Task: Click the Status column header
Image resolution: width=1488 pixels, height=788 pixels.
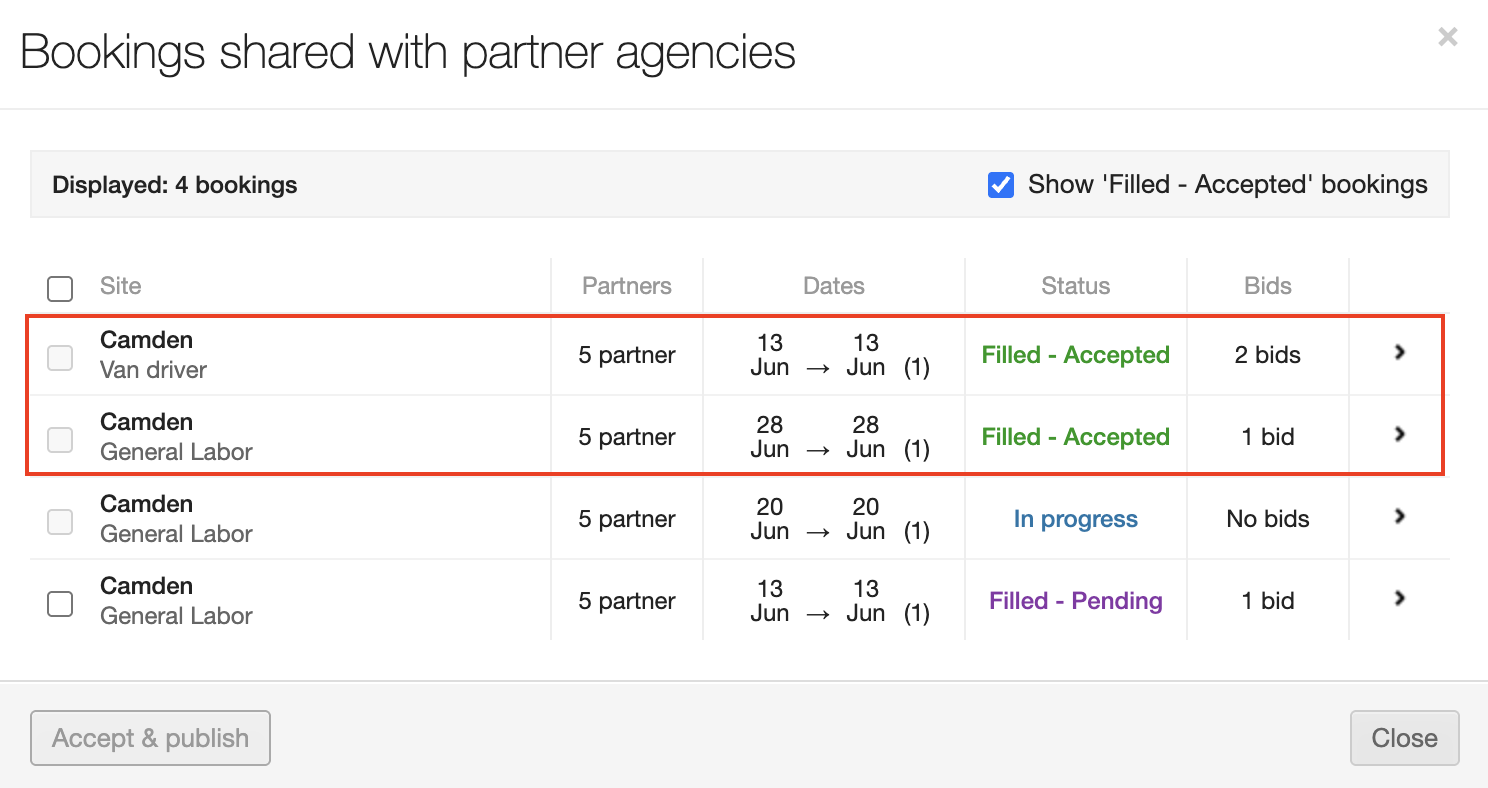Action: (x=1075, y=286)
